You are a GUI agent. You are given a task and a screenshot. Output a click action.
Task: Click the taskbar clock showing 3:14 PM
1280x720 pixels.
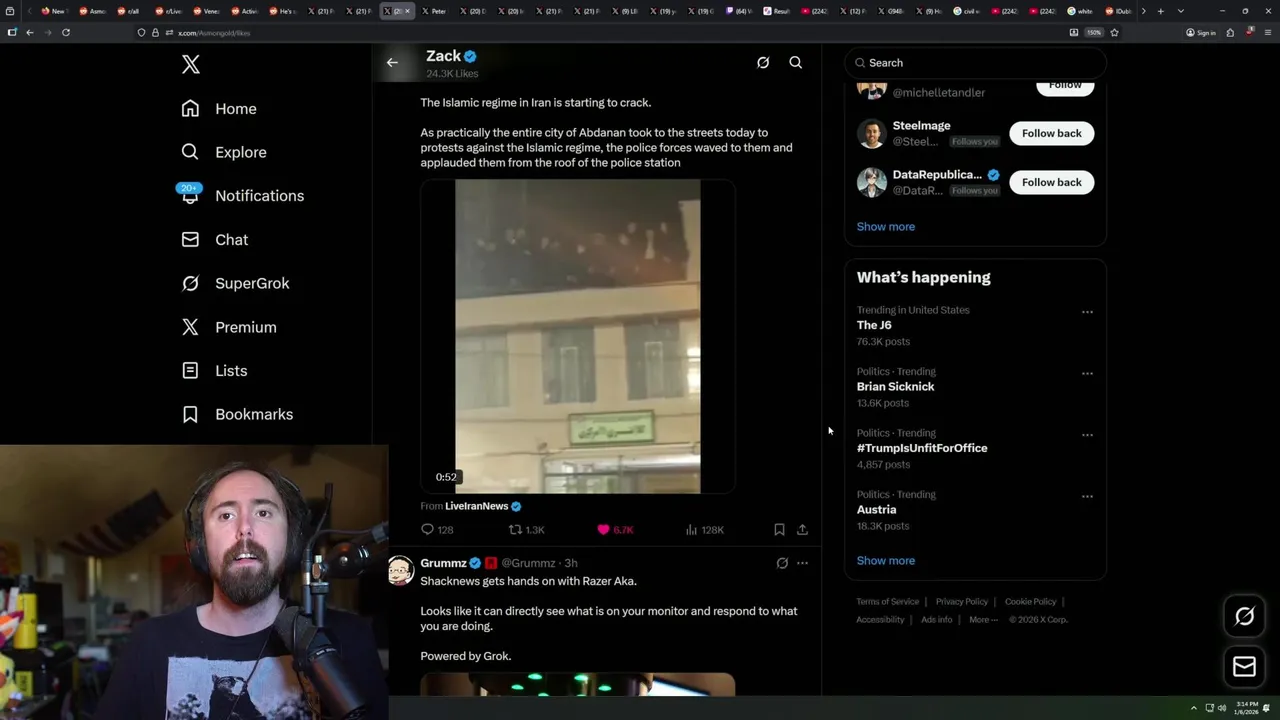1245,708
